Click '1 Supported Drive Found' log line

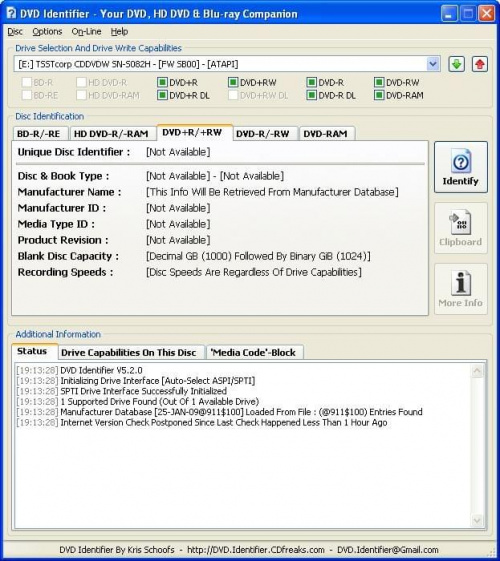click(138, 401)
